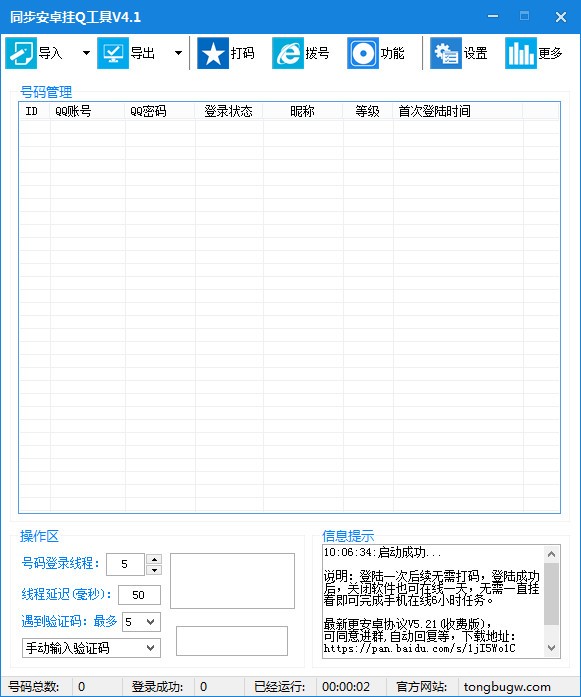This screenshot has height=697, width=581.
Task: Sort by the 昵称 column header
Action: coord(303,111)
